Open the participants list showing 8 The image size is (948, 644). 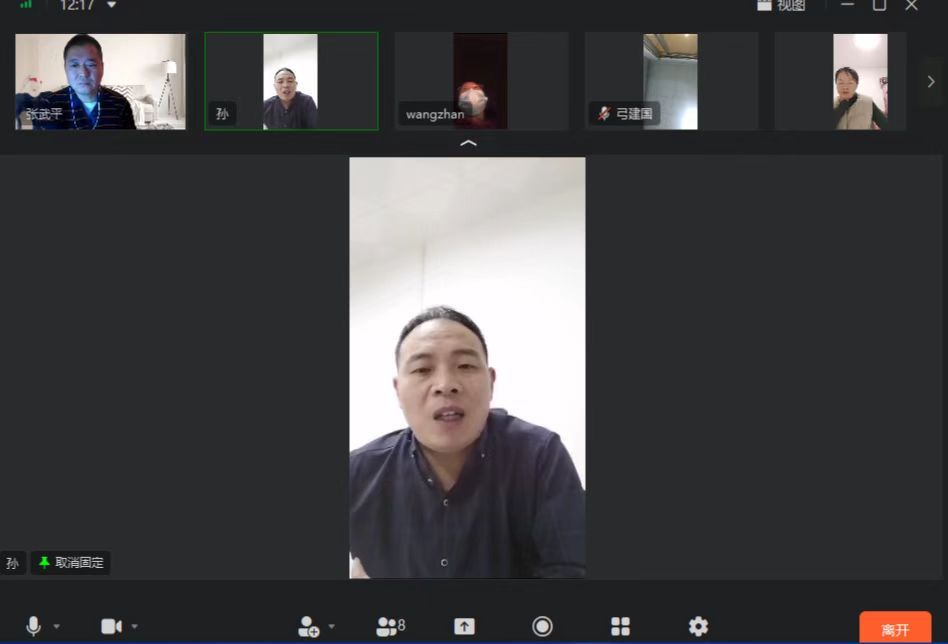point(390,626)
